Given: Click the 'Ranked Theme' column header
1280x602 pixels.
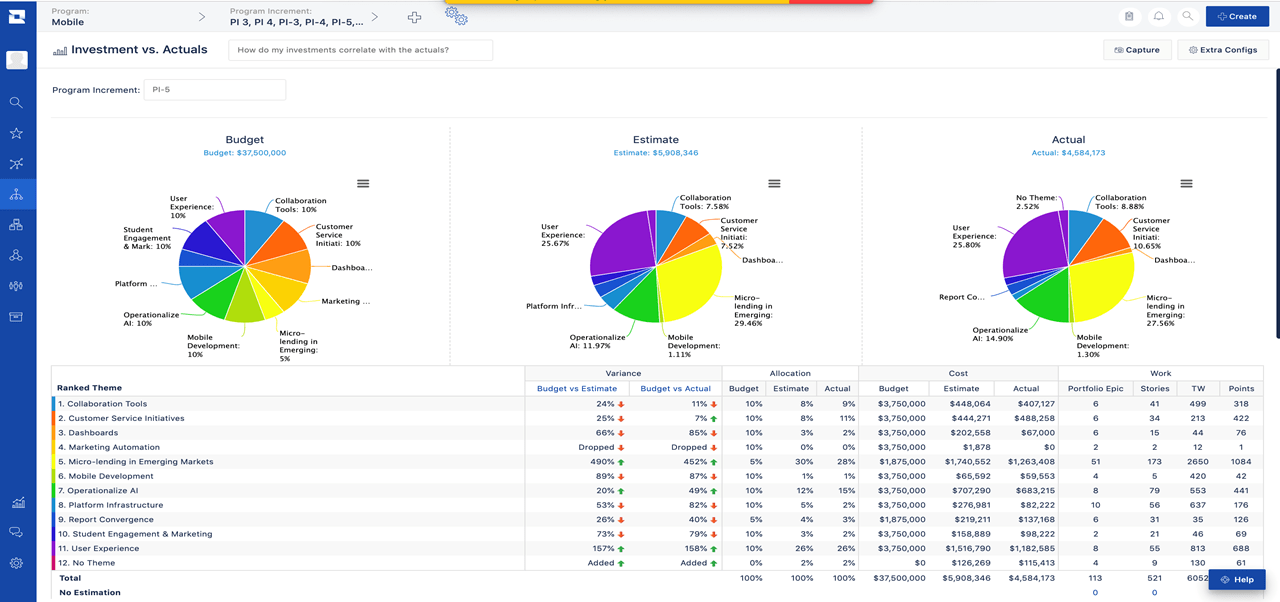Looking at the screenshot, I should [x=89, y=388].
